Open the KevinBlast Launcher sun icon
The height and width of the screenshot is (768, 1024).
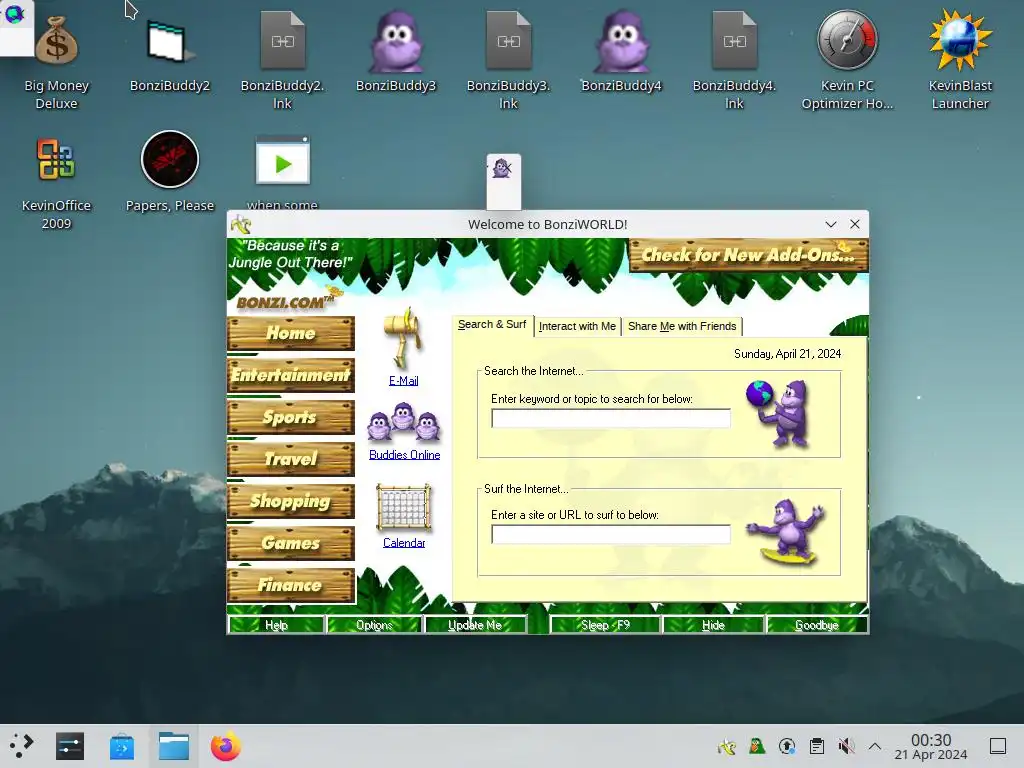960,40
